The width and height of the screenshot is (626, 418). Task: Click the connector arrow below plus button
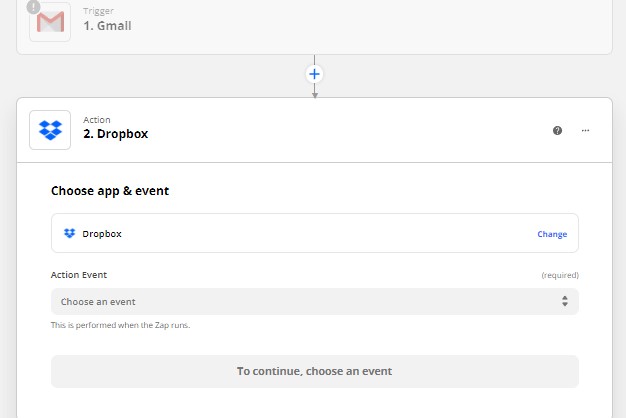(315, 92)
